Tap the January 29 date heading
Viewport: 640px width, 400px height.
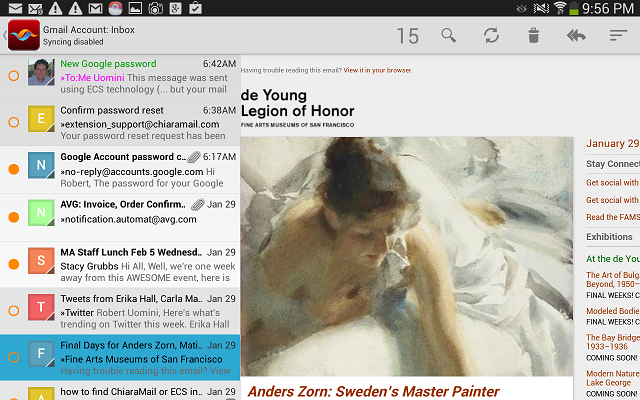613,143
